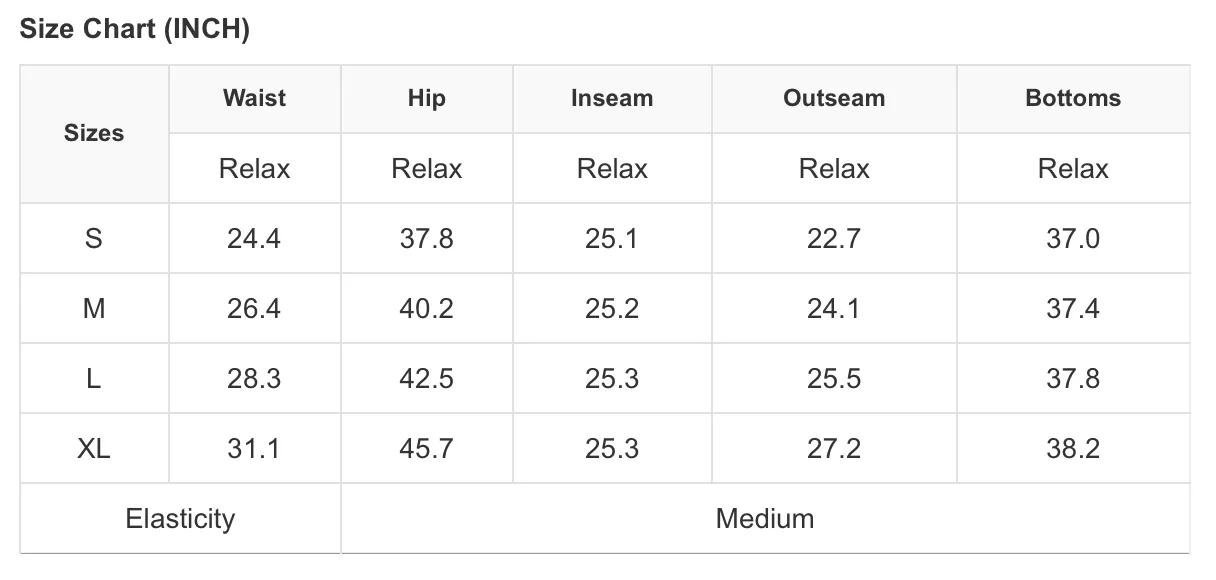Select the Inseam column header
1216x580 pixels.
[x=612, y=98]
